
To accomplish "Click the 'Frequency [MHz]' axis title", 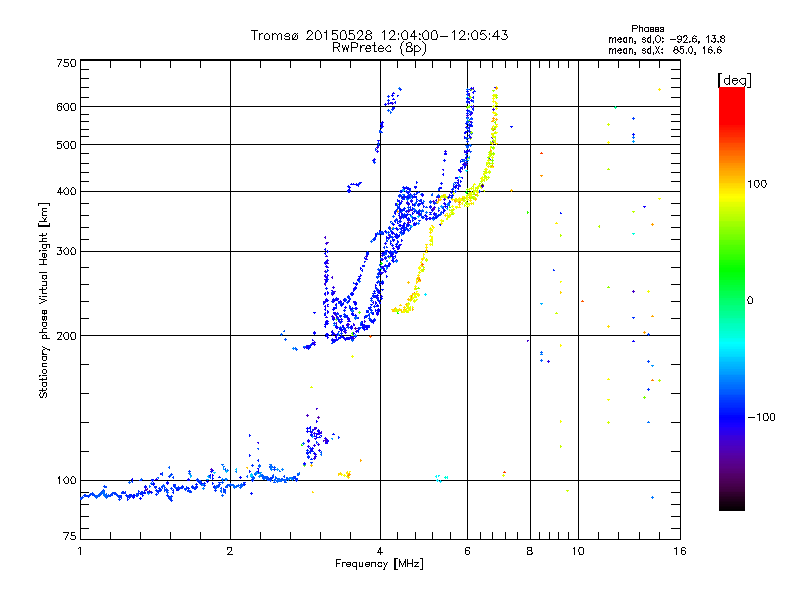I will (379, 564).
